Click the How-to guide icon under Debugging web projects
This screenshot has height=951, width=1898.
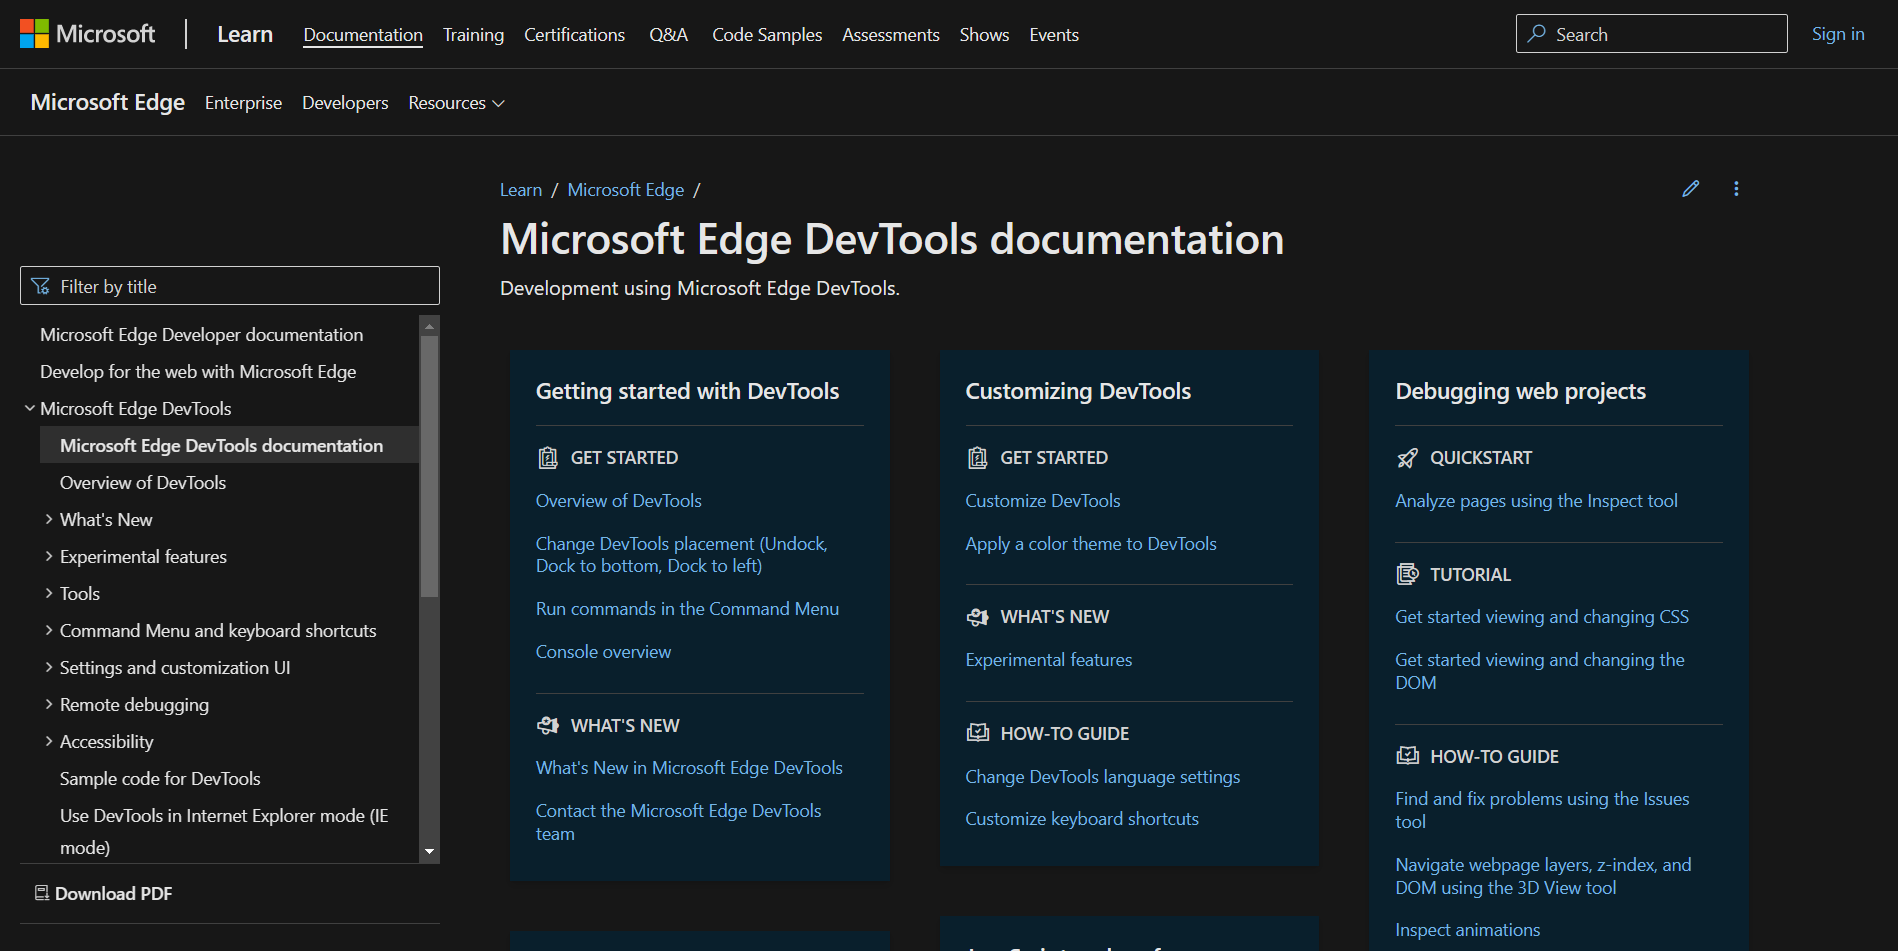click(1407, 756)
